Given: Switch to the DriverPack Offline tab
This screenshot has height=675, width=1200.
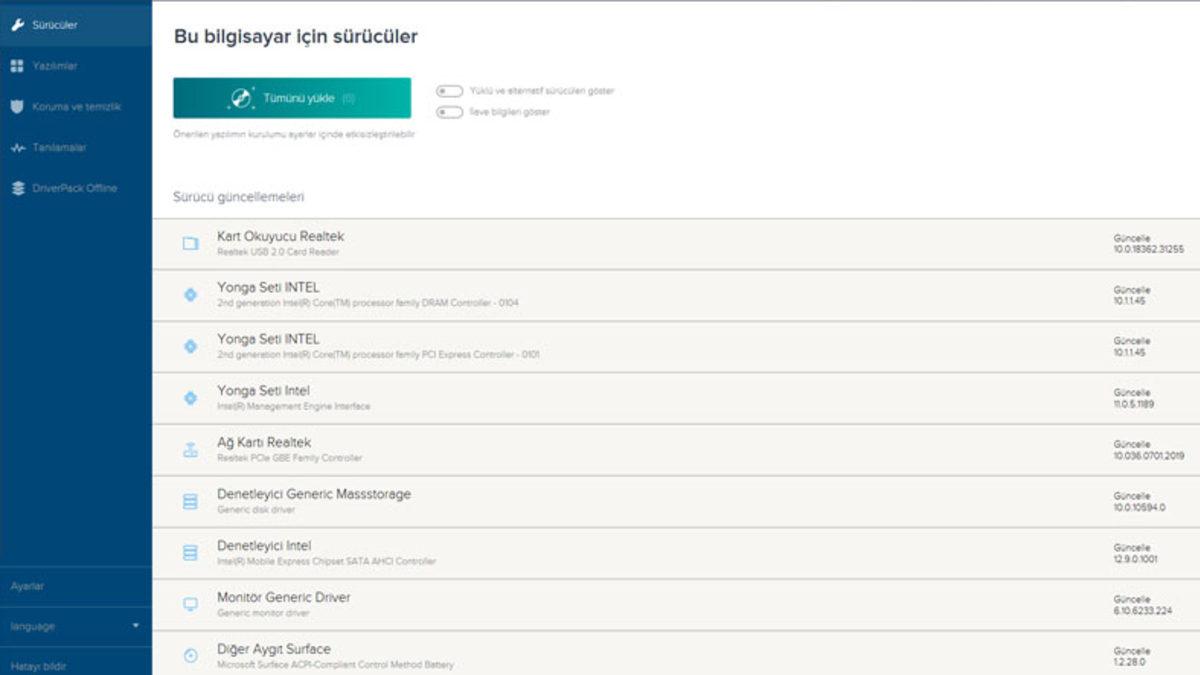Looking at the screenshot, I should (74, 187).
